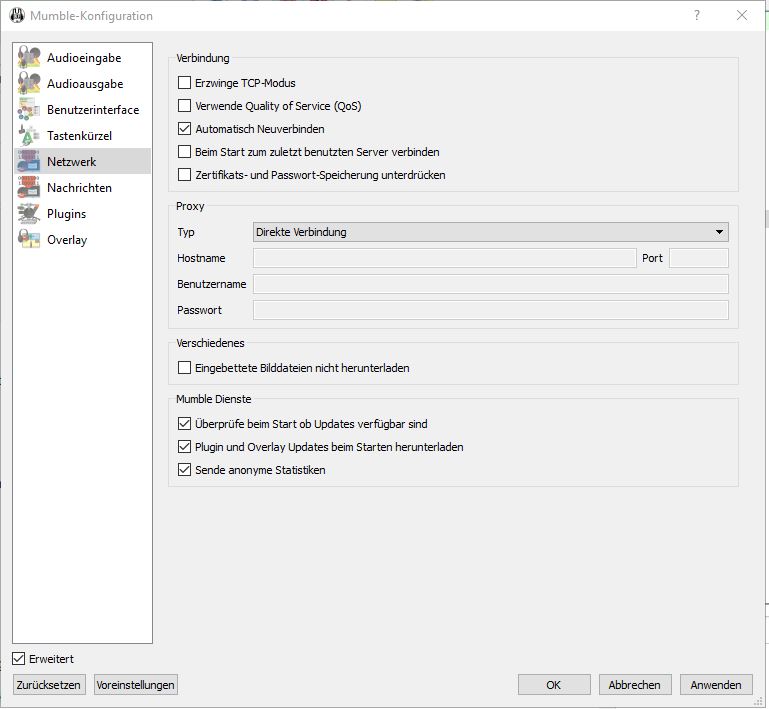Uncheck Sende anonyme Statistiken
Screen dimensions: 769x709
pos(184,470)
